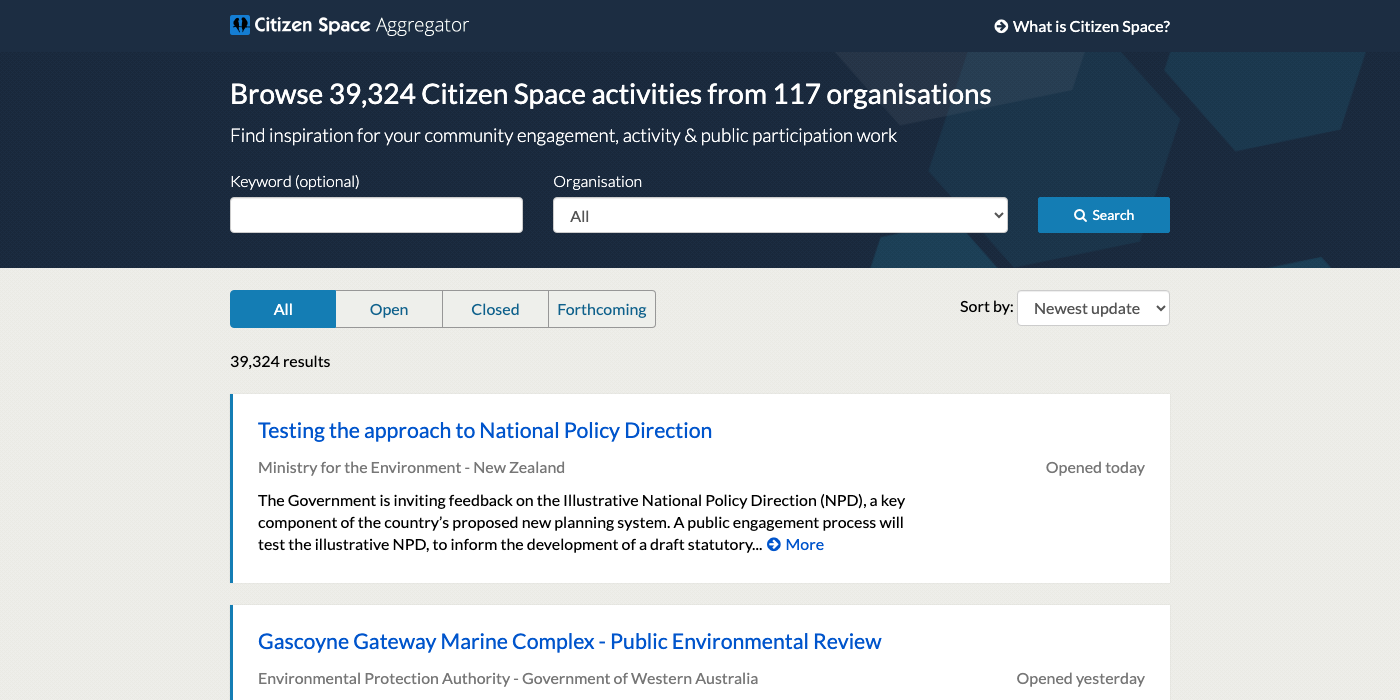Click the Keyword (optional) label

295,181
